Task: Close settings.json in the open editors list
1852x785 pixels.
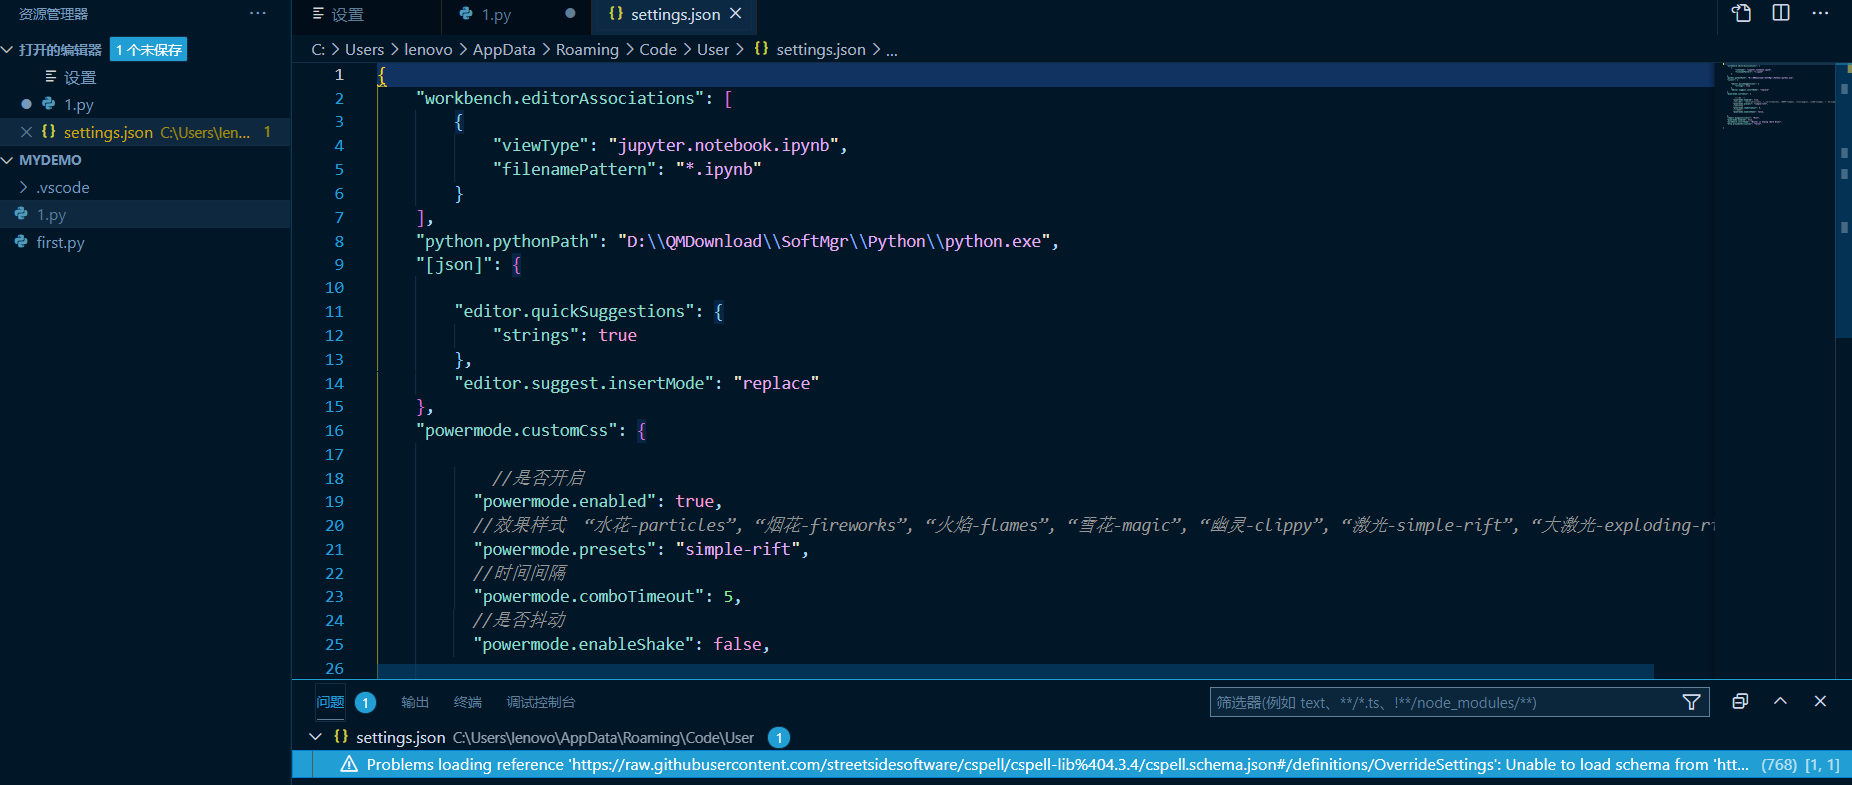Action: (27, 132)
